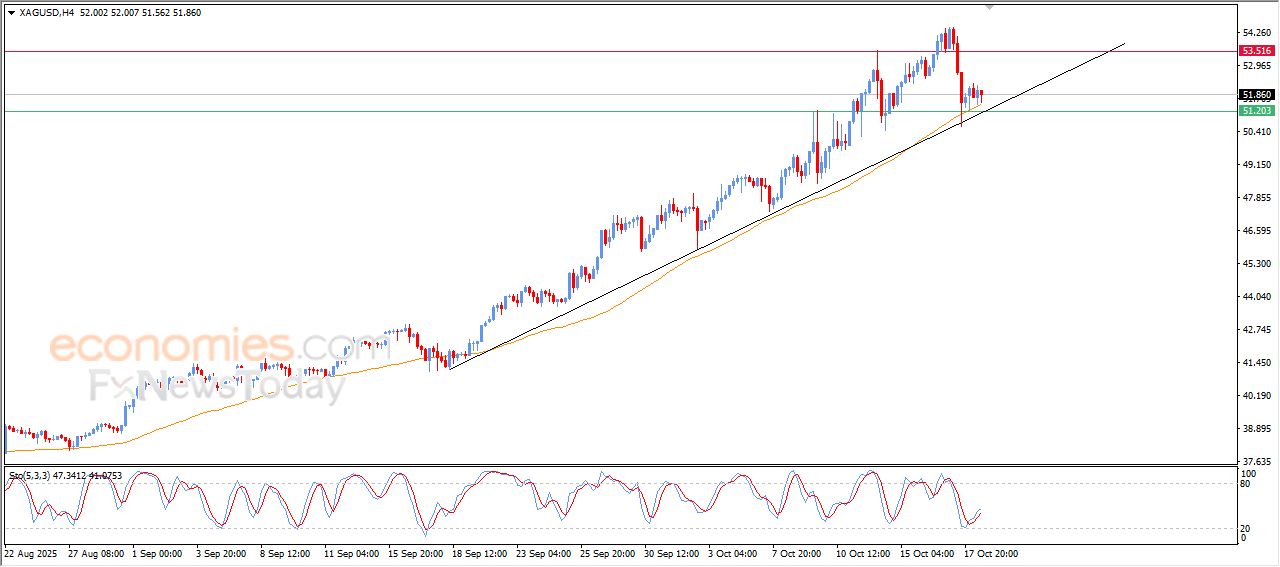Select the red 53.516 price label
Image resolution: width=1280 pixels, height=567 pixels.
1256,51
